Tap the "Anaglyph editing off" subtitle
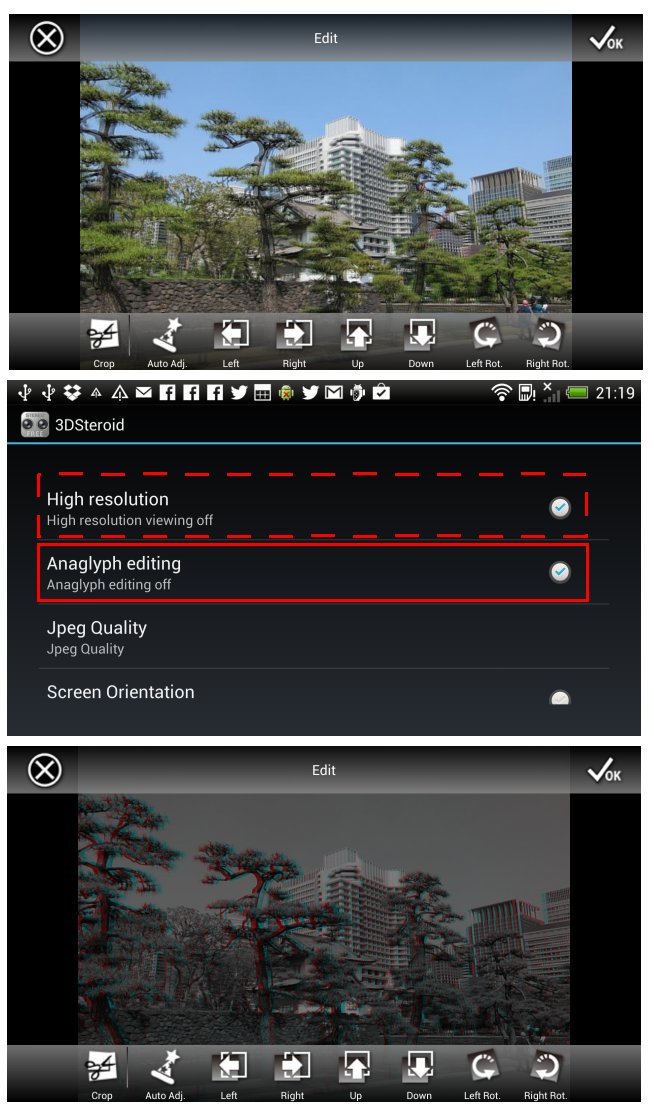The width and height of the screenshot is (654, 1112). coord(109,585)
